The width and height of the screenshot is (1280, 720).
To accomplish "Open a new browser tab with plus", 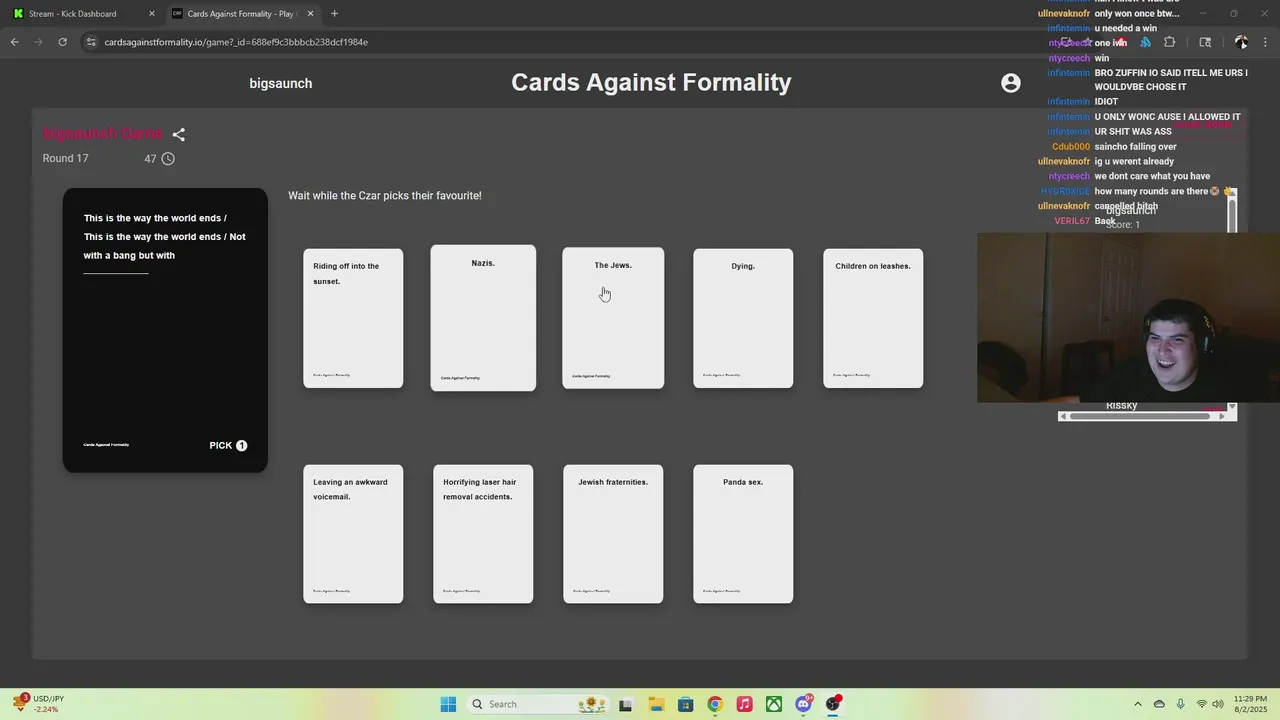I will pyautogui.click(x=334, y=14).
